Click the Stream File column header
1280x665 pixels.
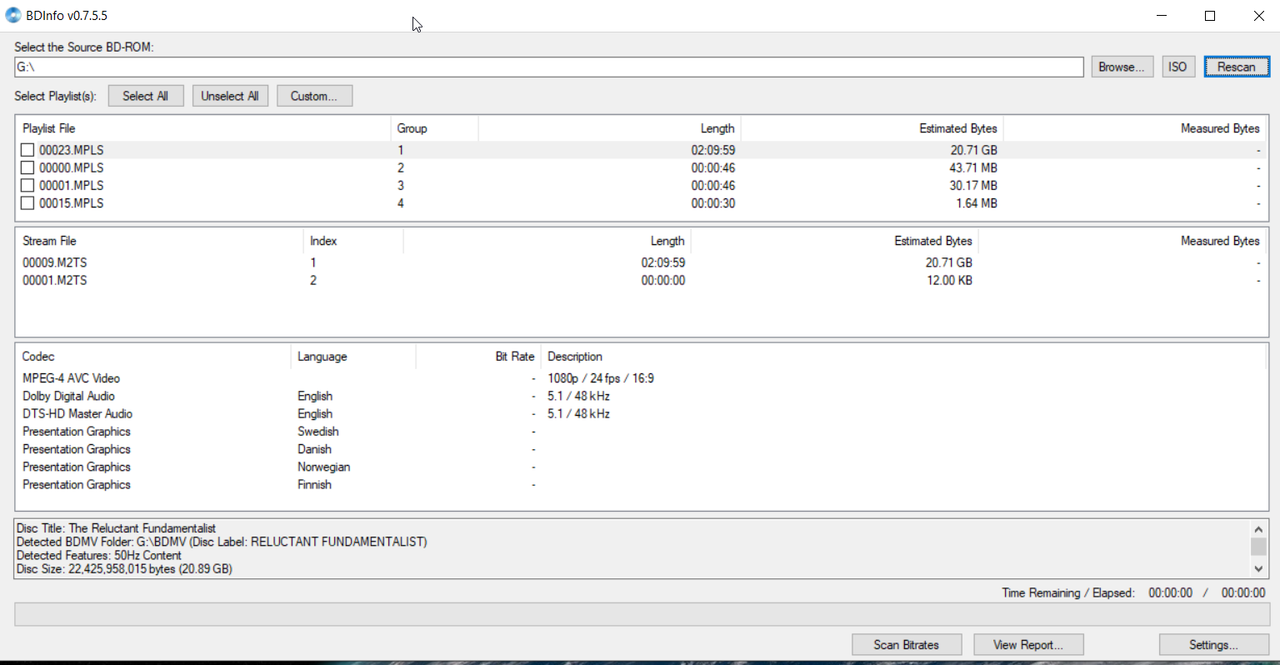tap(160, 241)
